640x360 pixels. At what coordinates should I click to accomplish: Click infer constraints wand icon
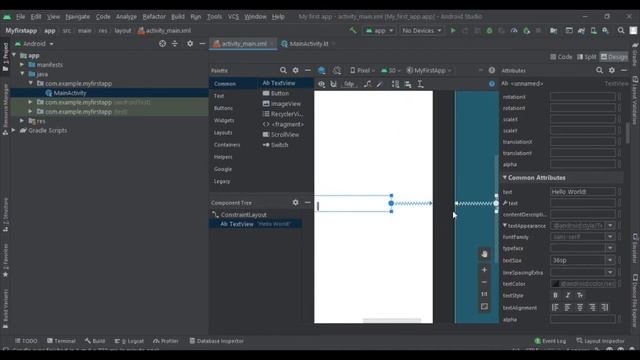tap(380, 84)
